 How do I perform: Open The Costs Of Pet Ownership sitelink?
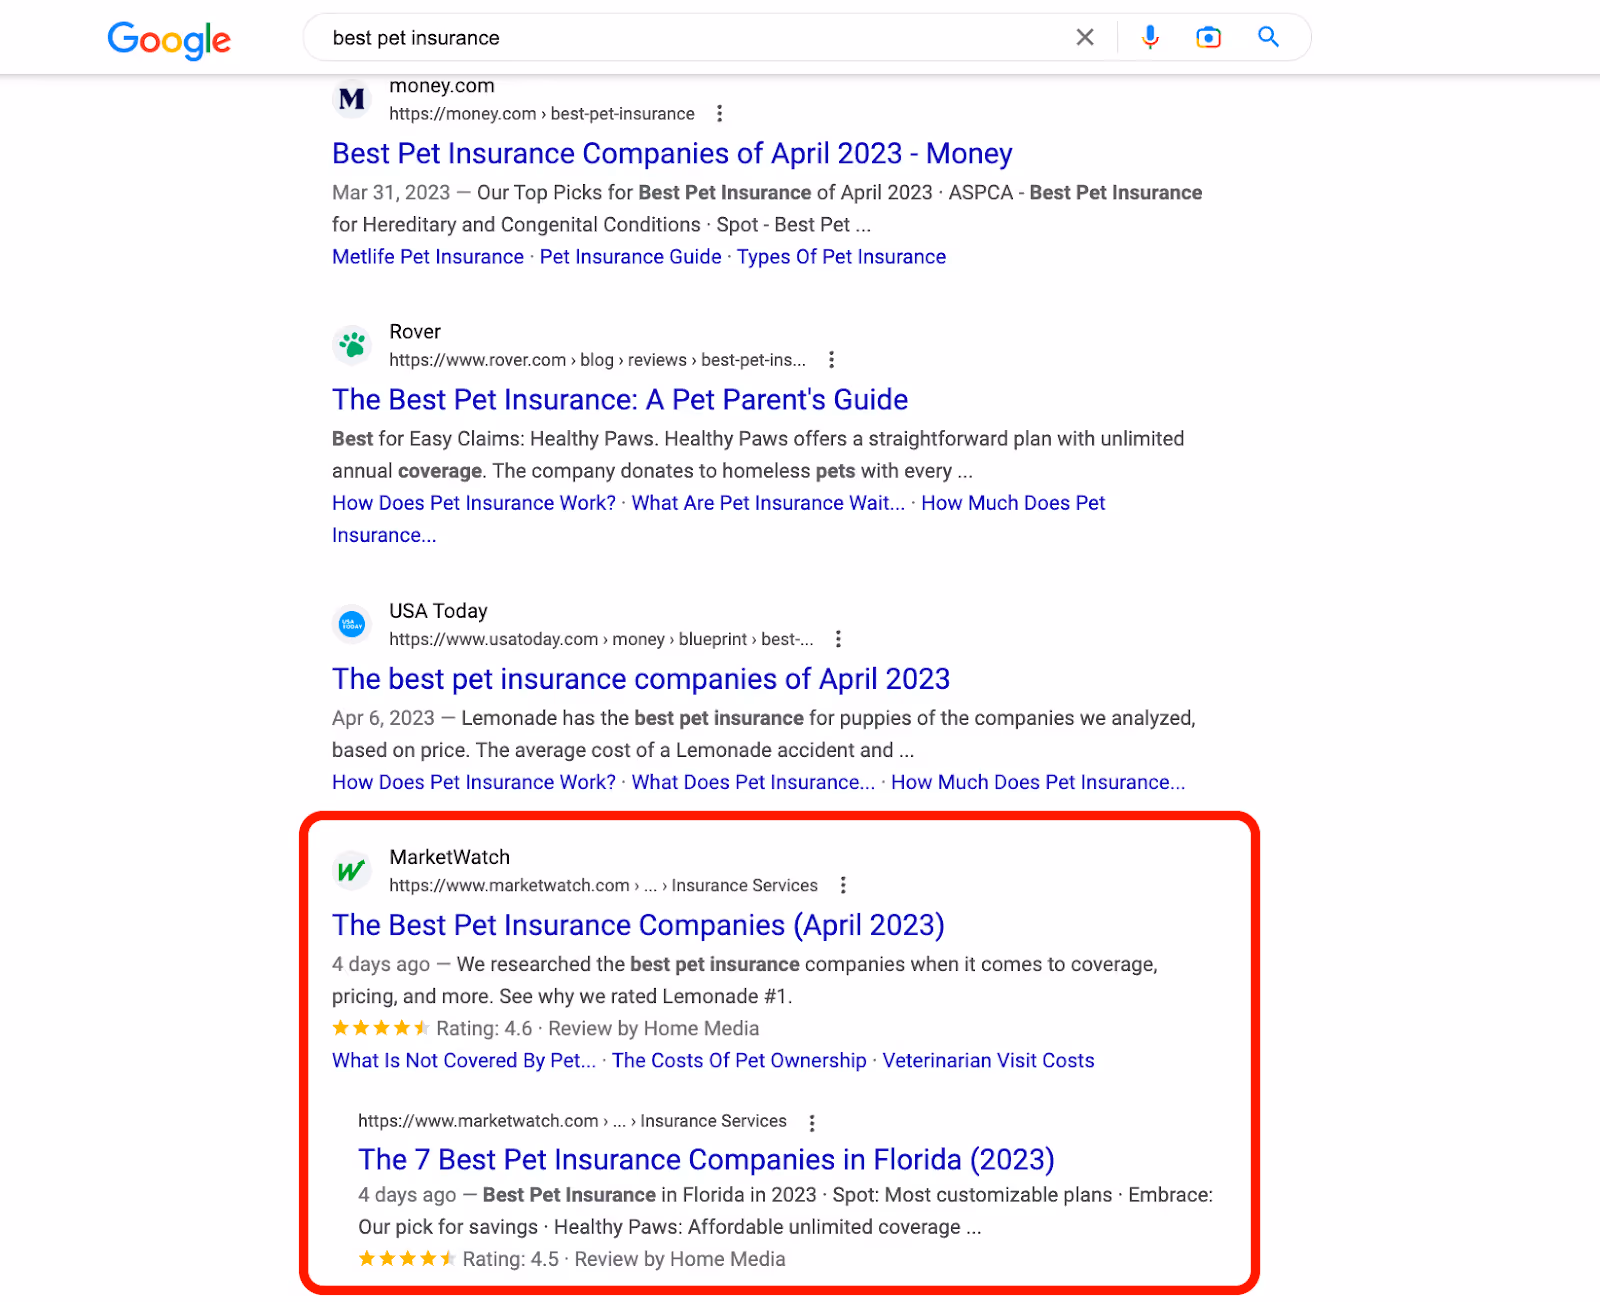click(x=739, y=1061)
